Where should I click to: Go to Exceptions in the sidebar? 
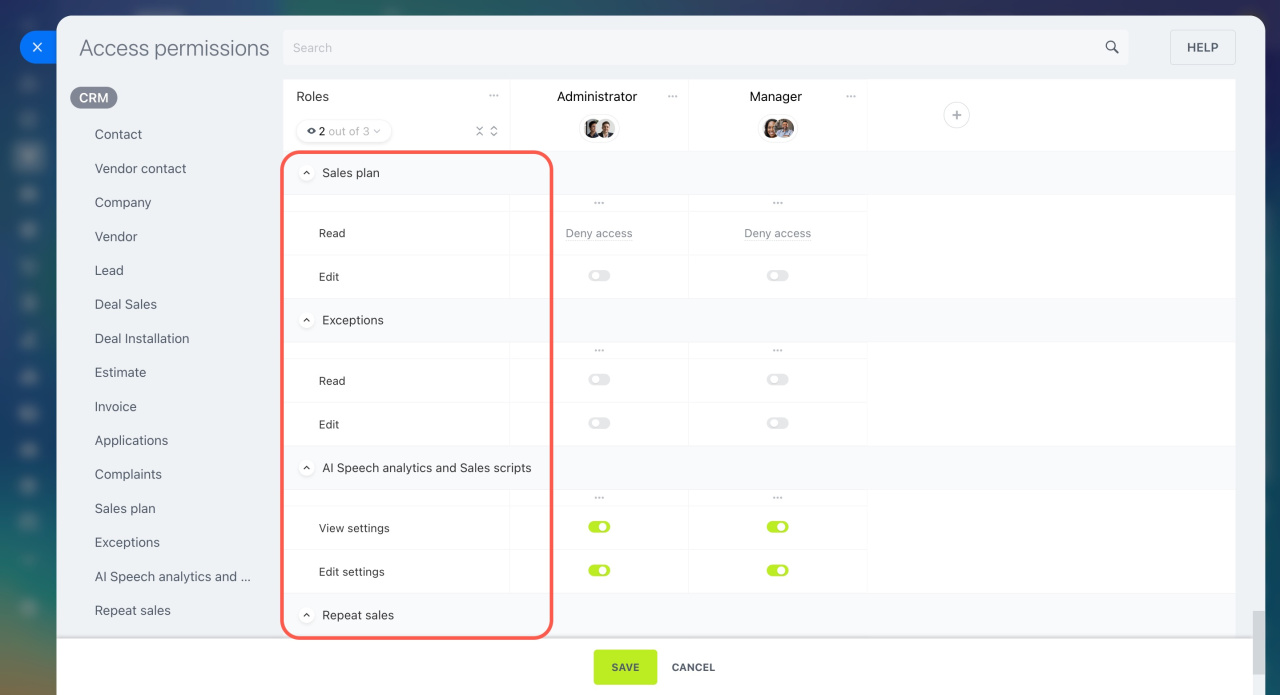click(127, 542)
